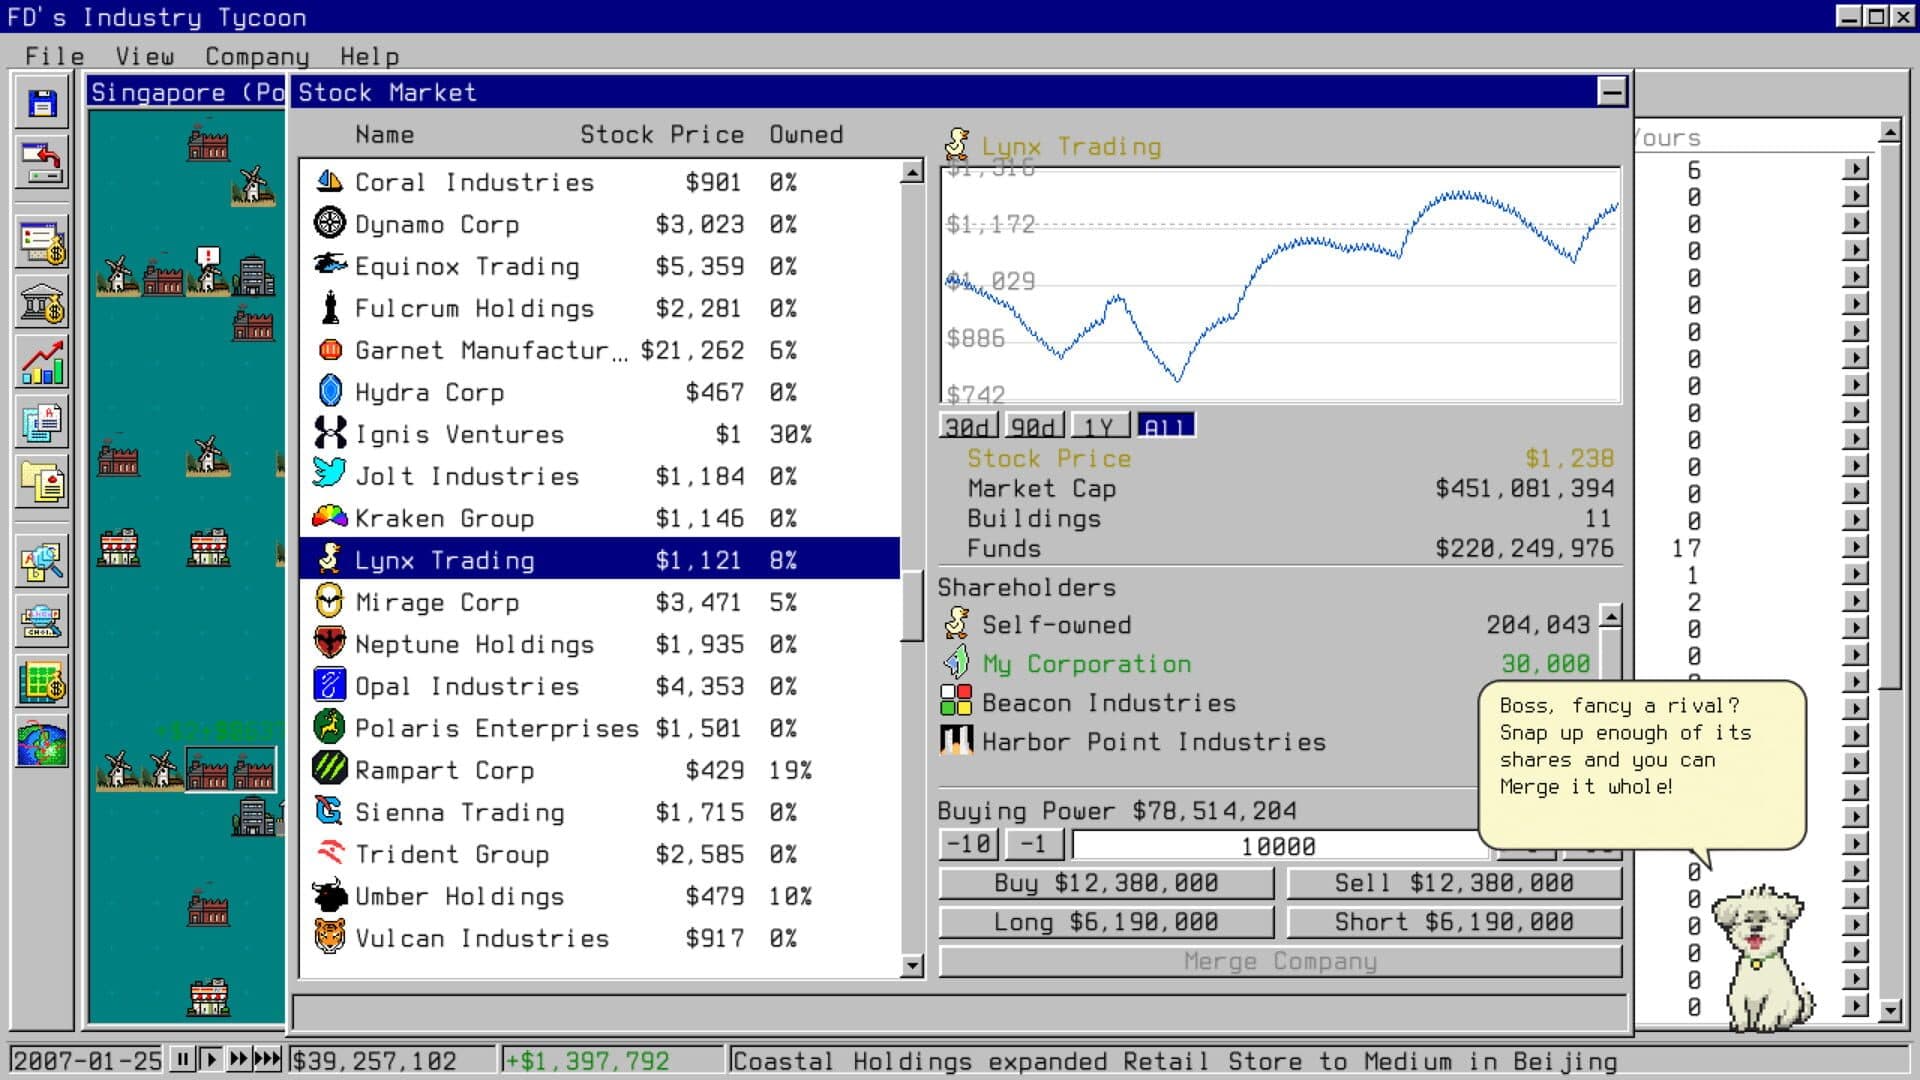This screenshot has height=1080, width=1920.
Task: Open the finances window with dollar bag icon
Action: tap(42, 243)
